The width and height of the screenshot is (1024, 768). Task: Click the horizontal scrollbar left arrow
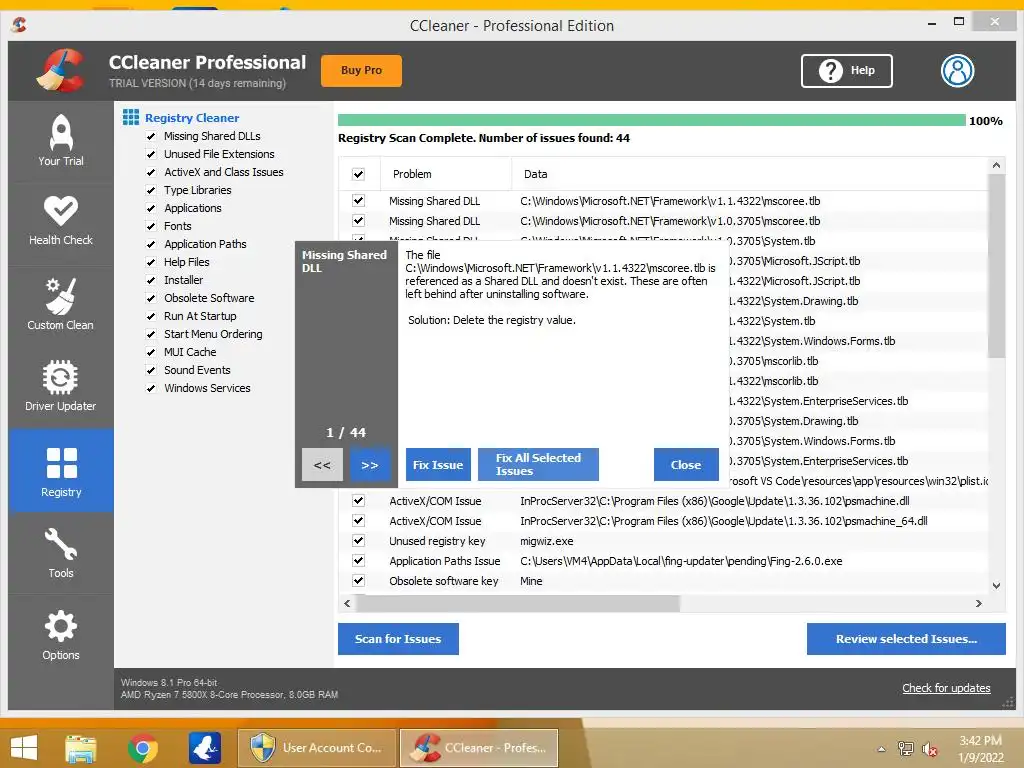point(347,603)
